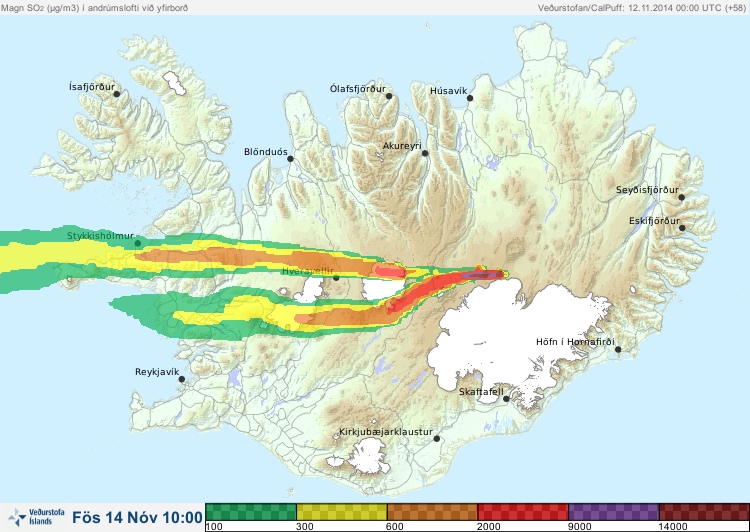Viewport: 750px width, 532px height.
Task: Click the Stykkishólmur location dot
Action: point(138,244)
